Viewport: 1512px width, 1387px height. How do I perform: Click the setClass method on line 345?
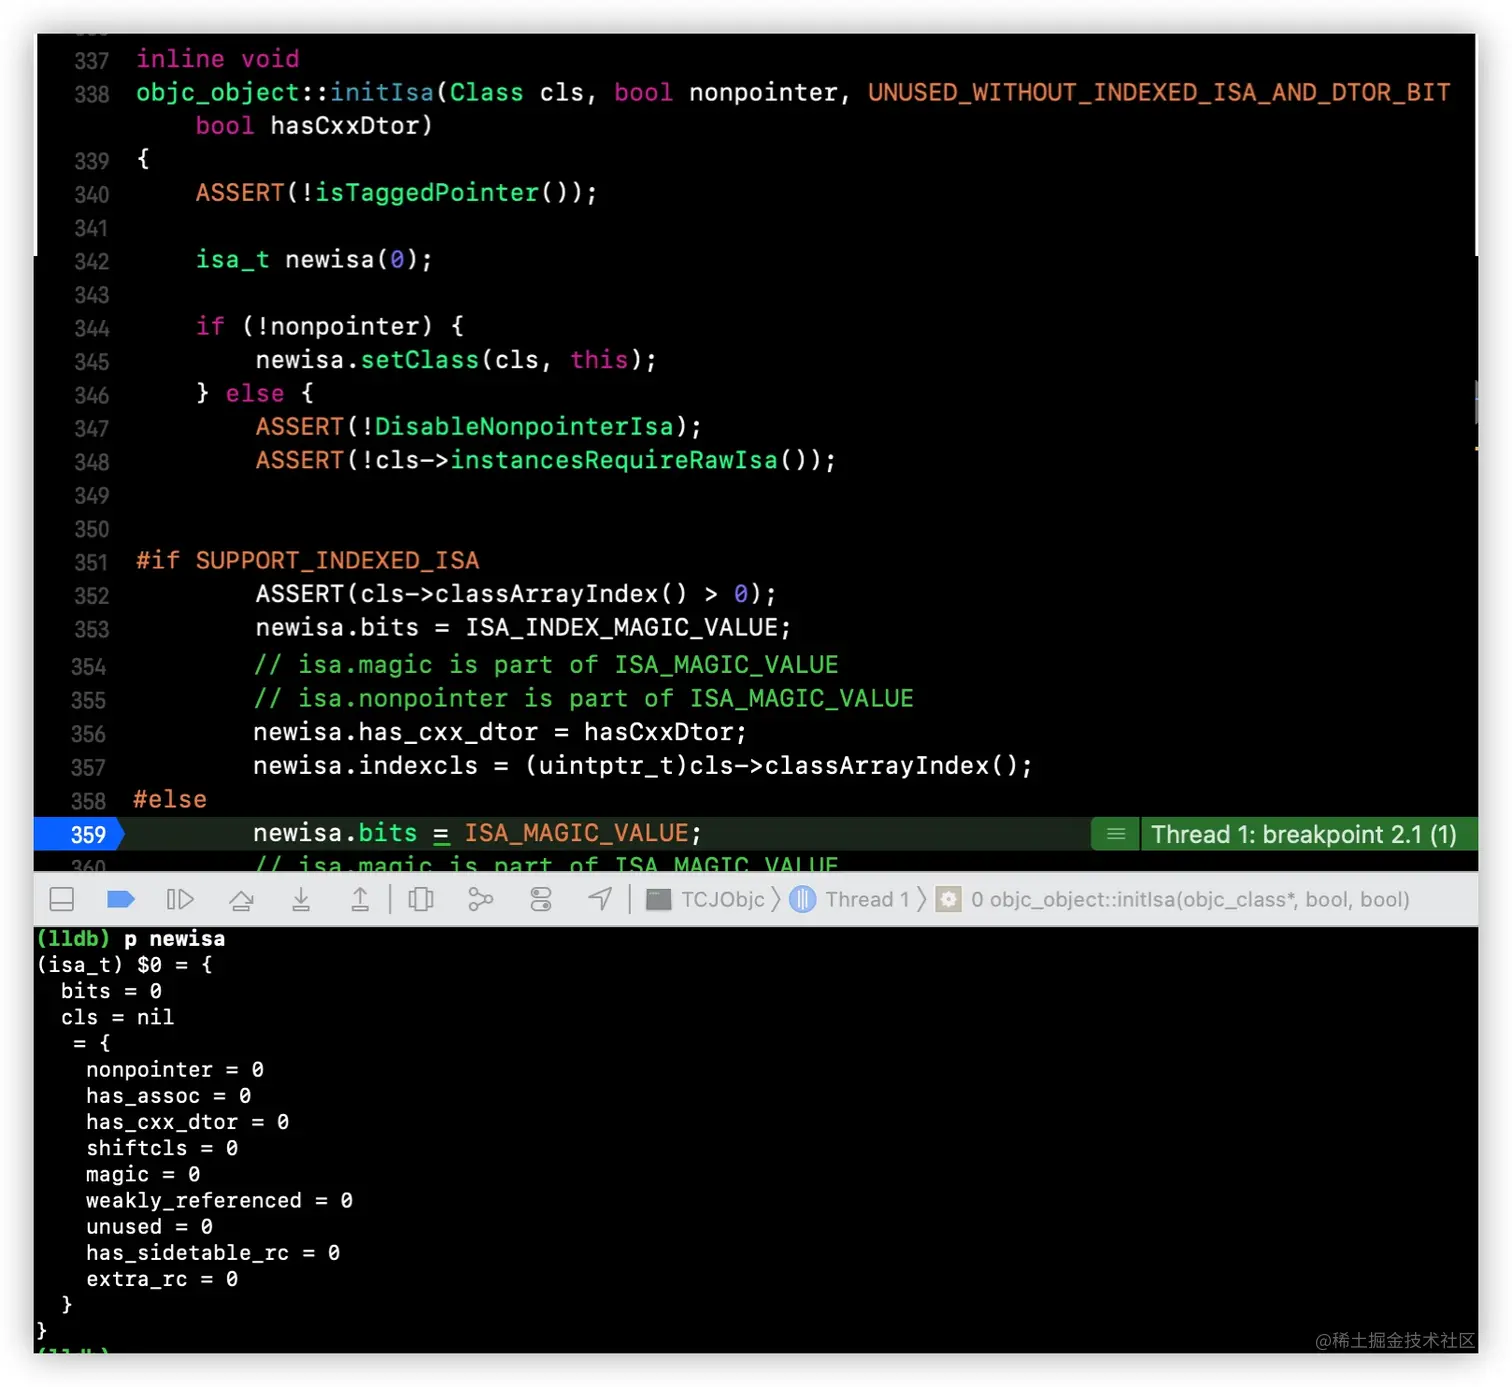pos(420,360)
